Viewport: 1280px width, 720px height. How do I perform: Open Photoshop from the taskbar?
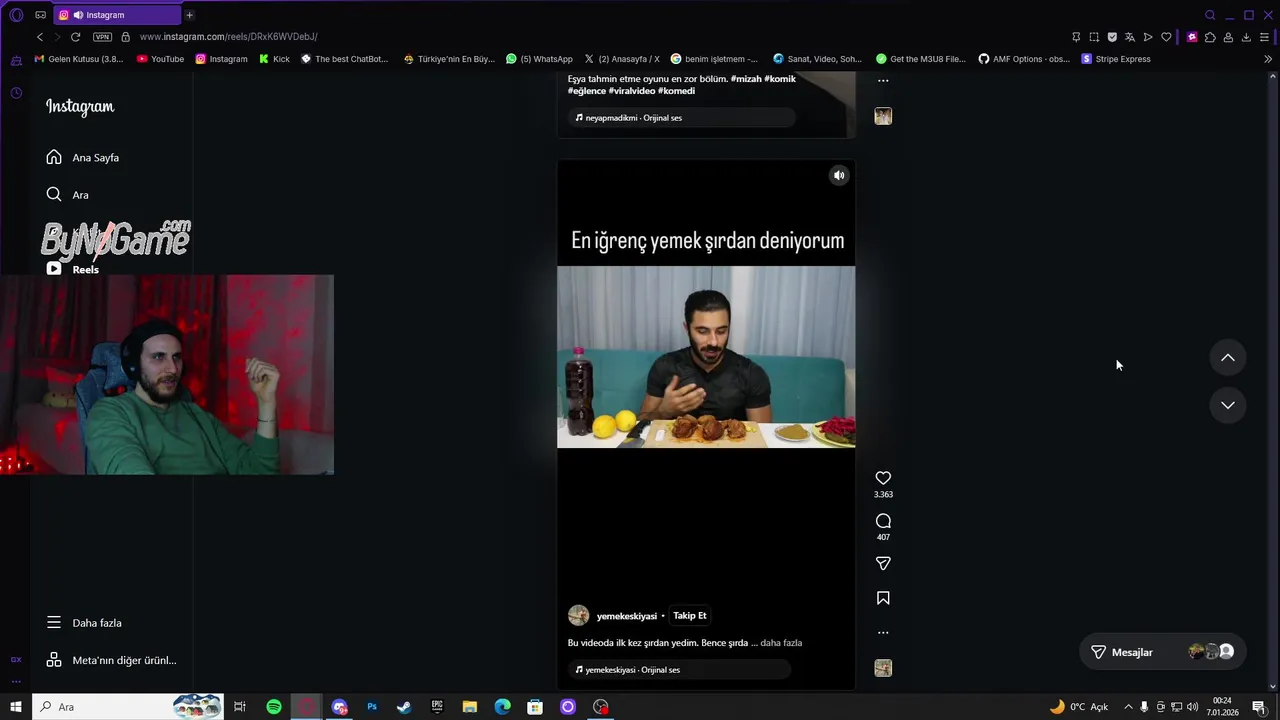[372, 707]
